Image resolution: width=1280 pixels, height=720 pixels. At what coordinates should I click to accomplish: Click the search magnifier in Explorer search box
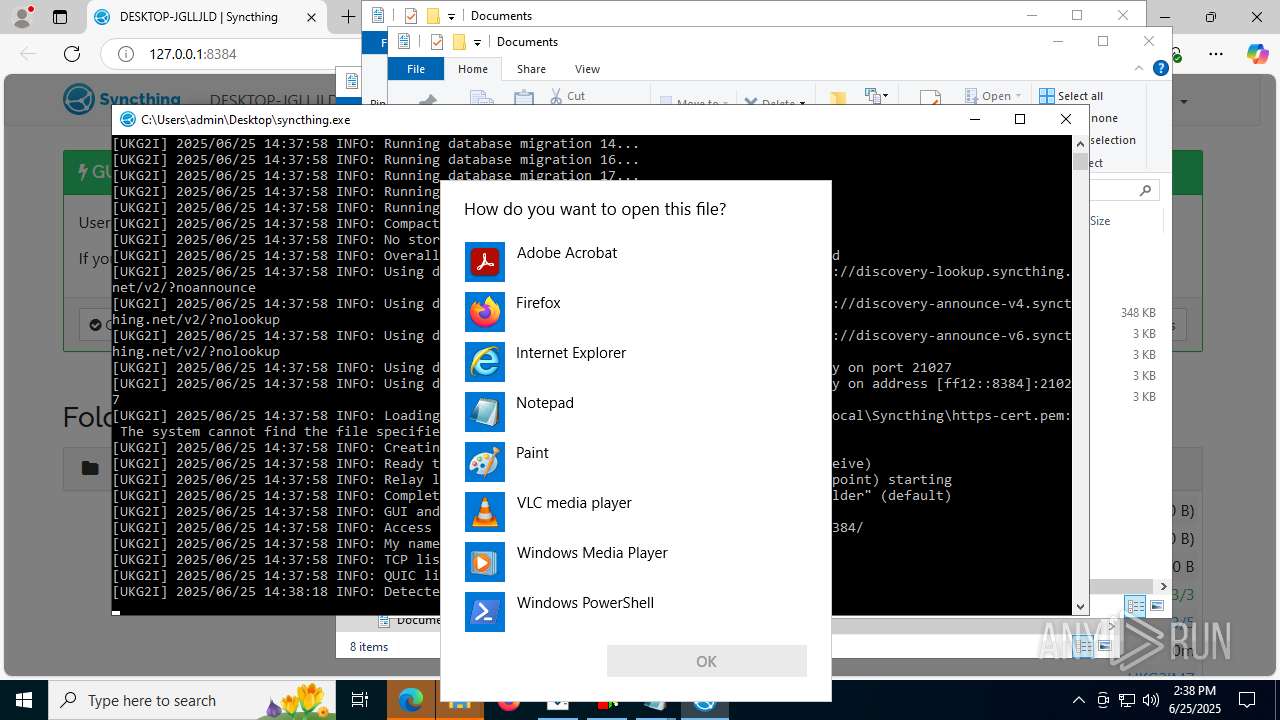coord(1146,190)
